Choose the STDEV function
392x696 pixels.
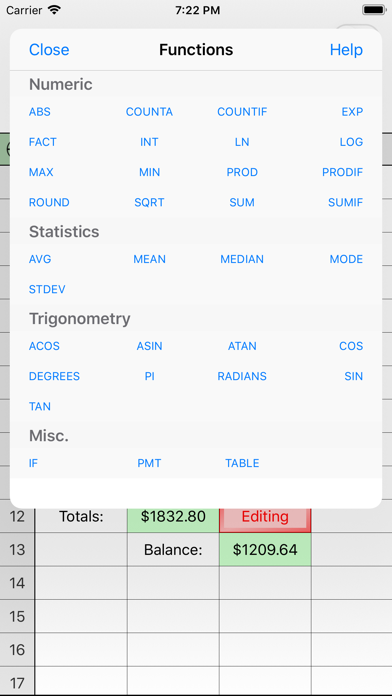point(47,289)
